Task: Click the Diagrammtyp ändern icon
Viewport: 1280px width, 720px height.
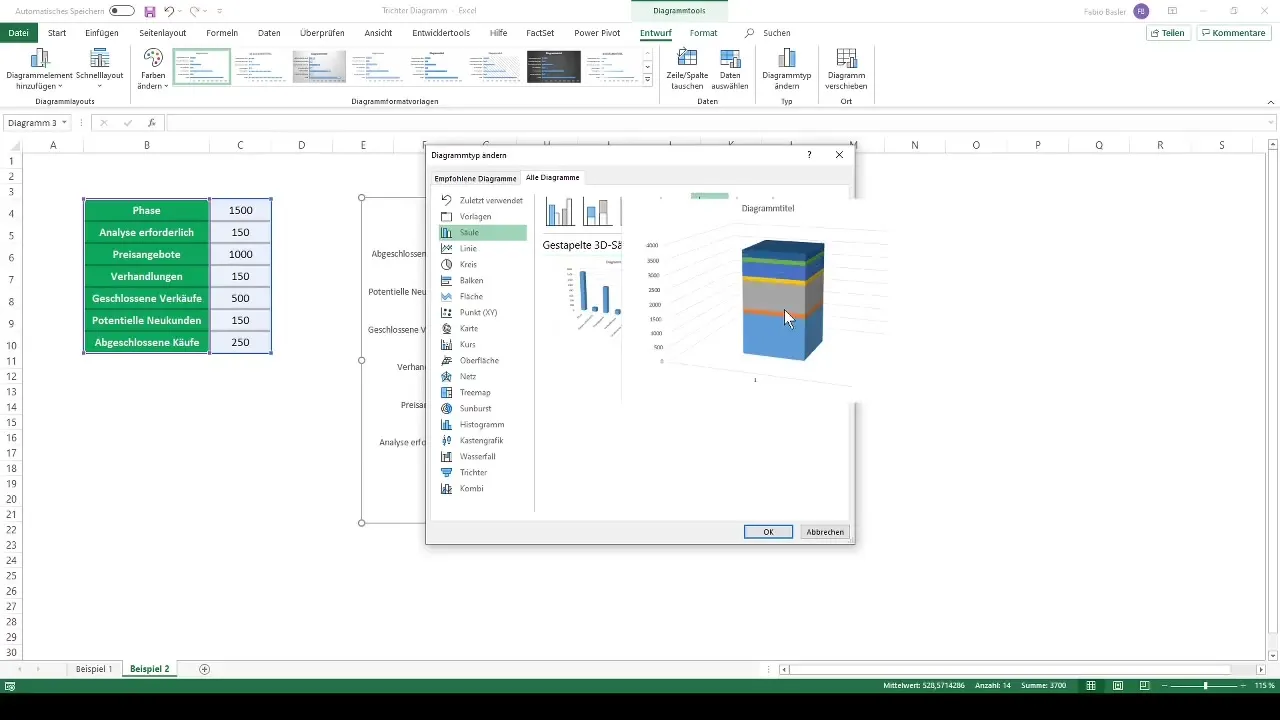Action: pos(786,58)
